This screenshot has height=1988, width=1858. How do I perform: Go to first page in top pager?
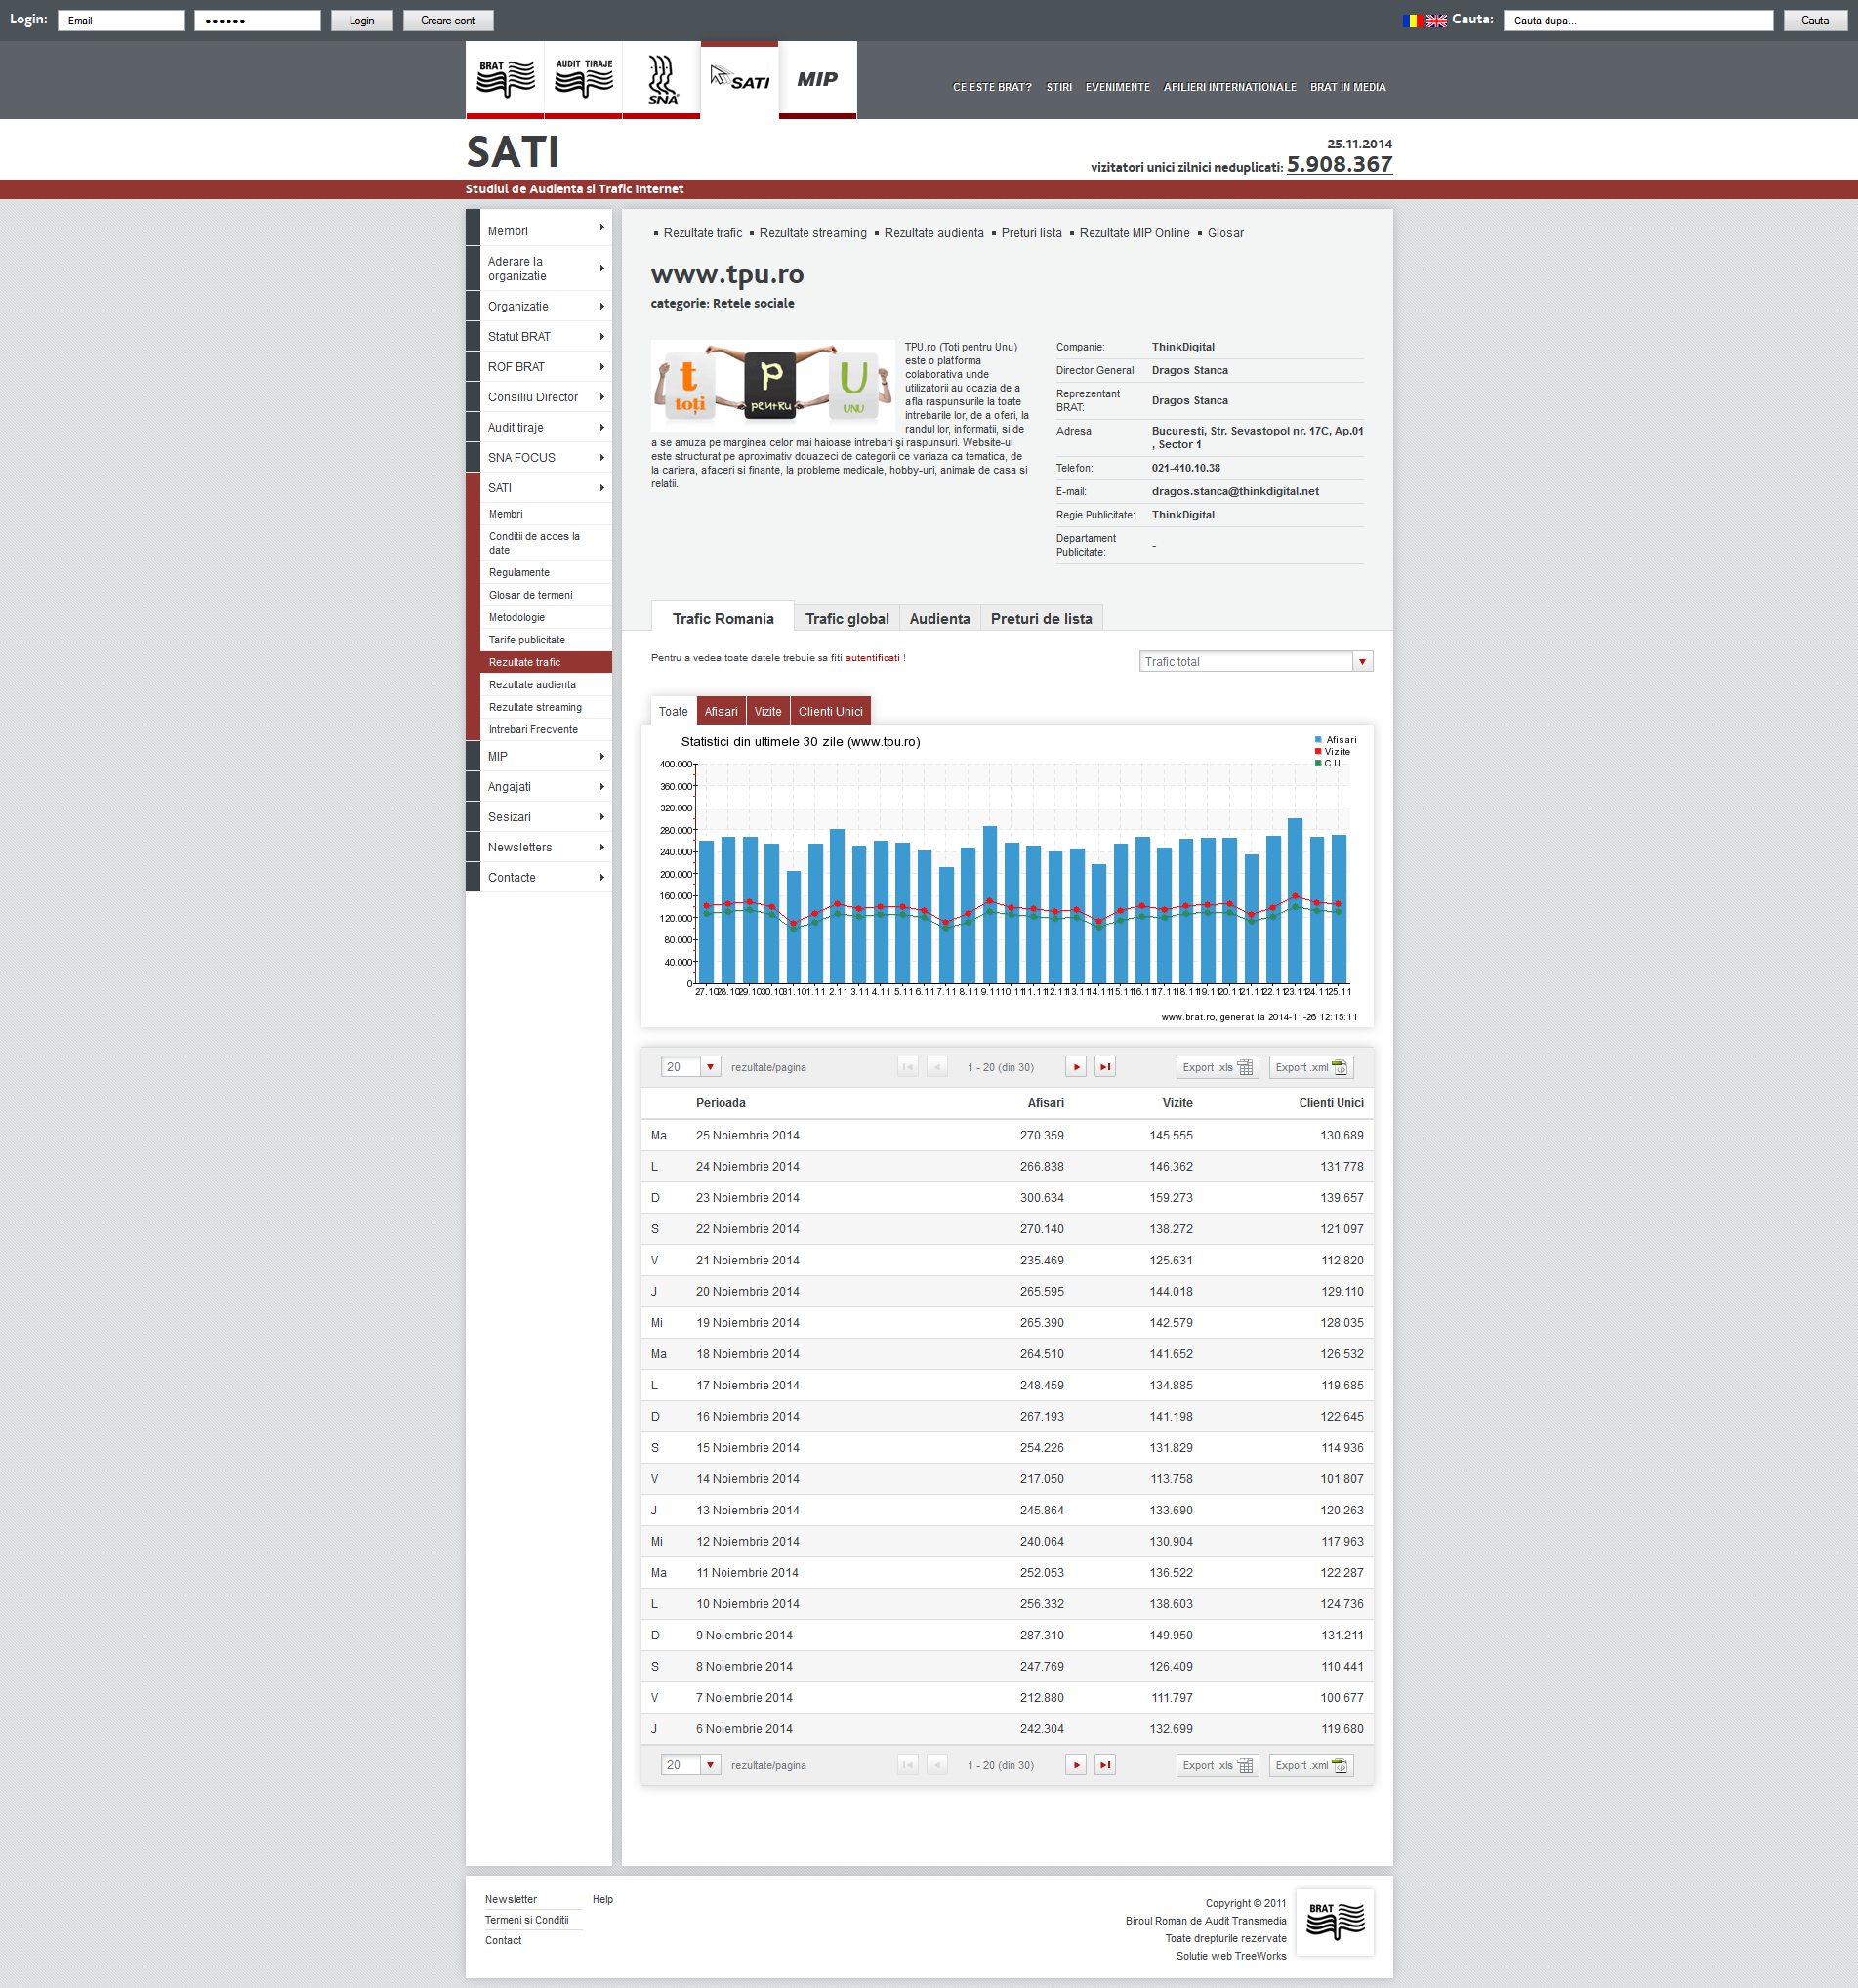point(908,1067)
